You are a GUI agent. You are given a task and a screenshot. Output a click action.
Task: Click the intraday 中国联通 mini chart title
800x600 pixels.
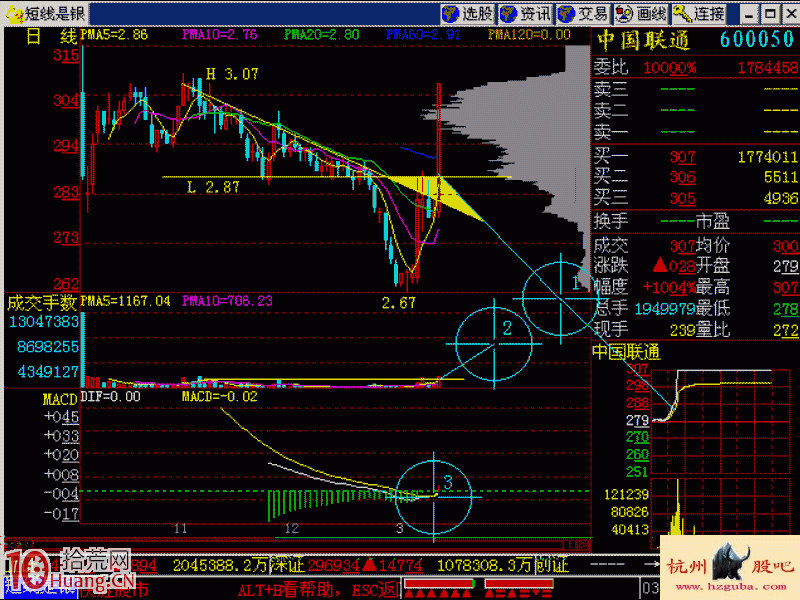[627, 352]
